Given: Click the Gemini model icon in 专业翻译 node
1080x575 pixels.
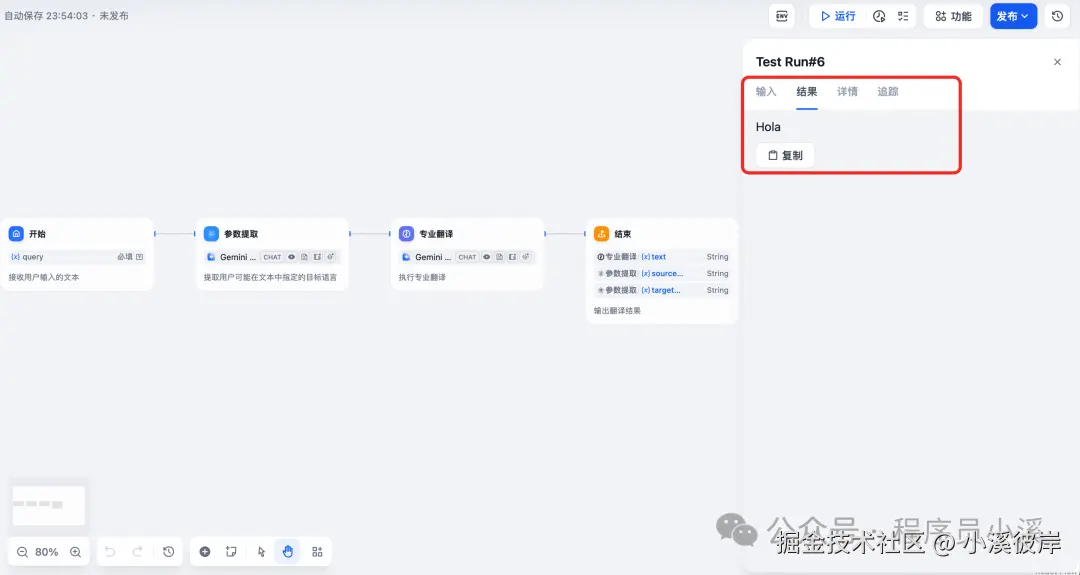Looking at the screenshot, I should [406, 257].
